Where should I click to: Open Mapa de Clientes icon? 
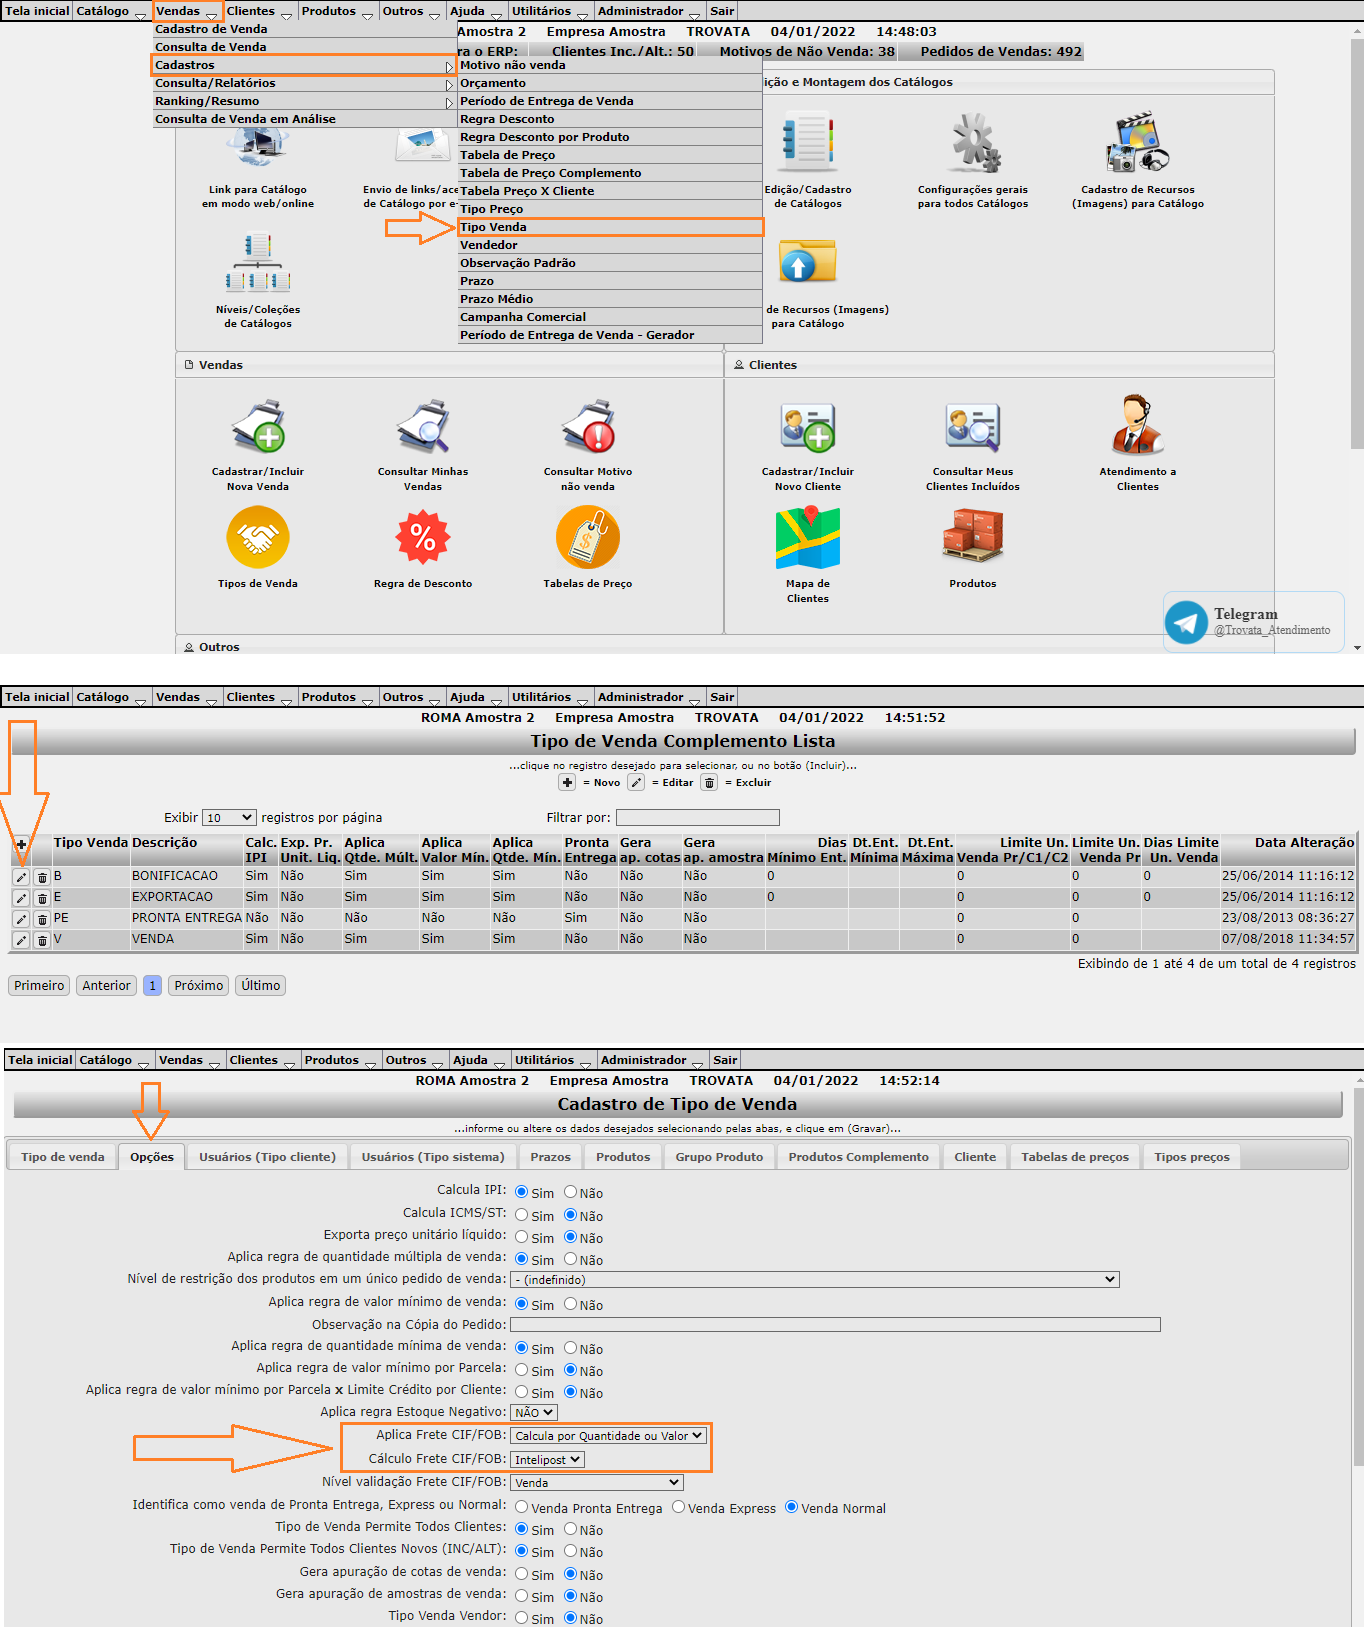808,538
